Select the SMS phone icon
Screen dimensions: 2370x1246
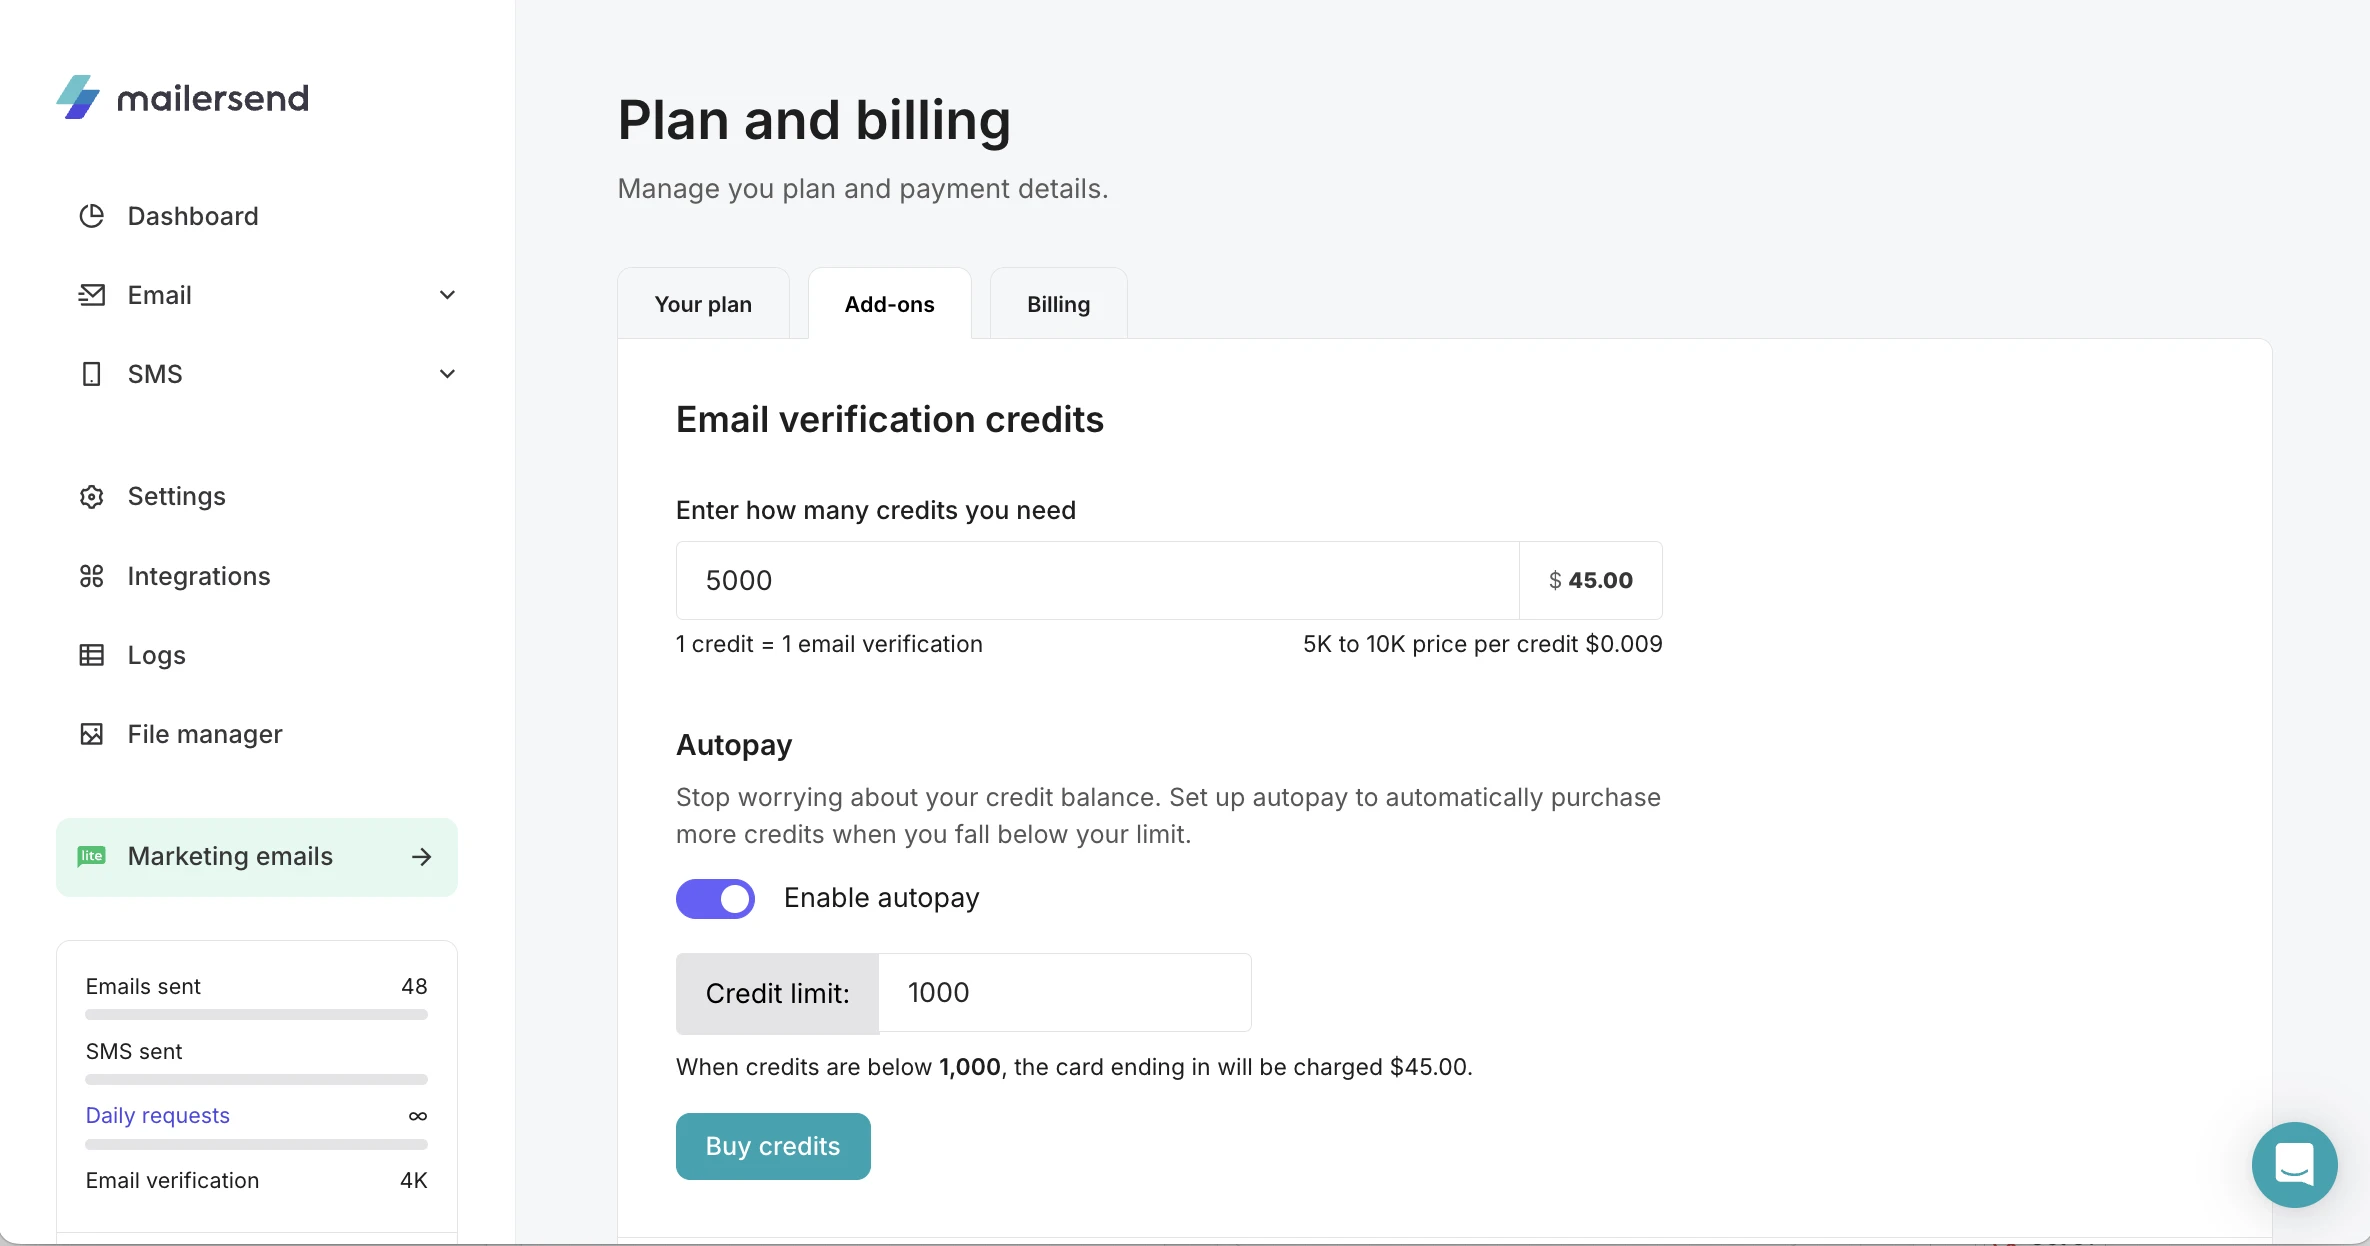[91, 373]
